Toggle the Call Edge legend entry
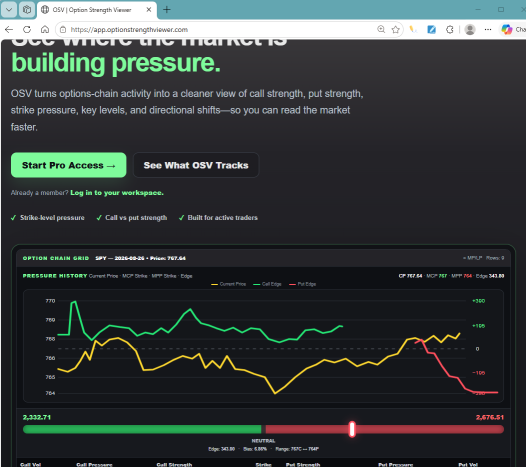Image resolution: width=526 pixels, height=467 pixels. pyautogui.click(x=267, y=284)
